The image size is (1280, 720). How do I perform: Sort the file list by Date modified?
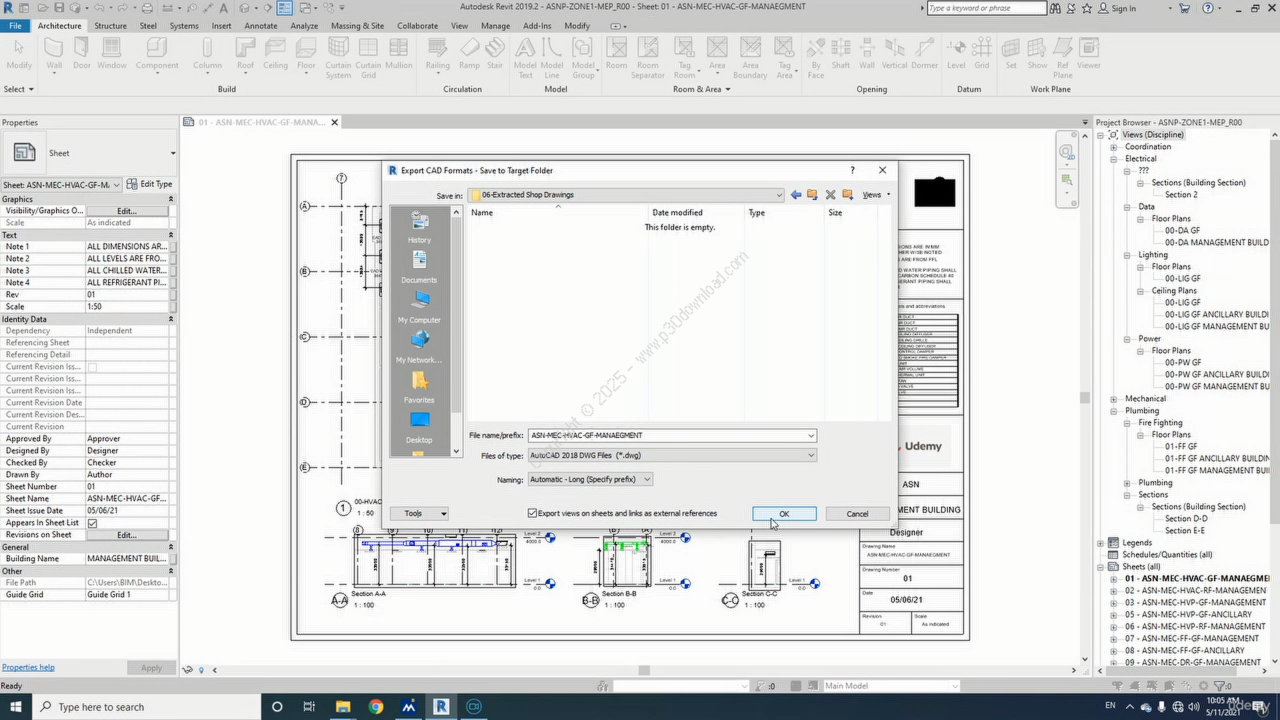(x=677, y=212)
